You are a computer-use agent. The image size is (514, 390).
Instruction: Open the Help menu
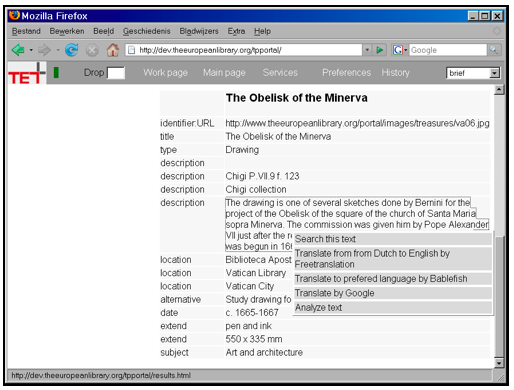[x=262, y=31]
